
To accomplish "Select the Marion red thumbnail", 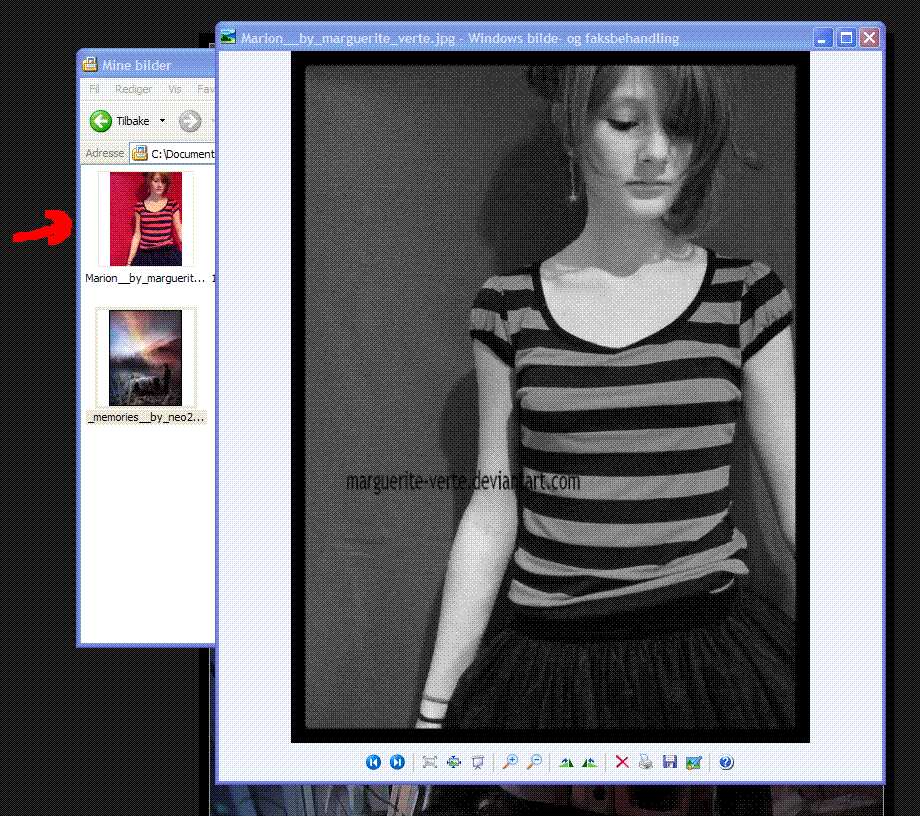I will click(146, 219).
